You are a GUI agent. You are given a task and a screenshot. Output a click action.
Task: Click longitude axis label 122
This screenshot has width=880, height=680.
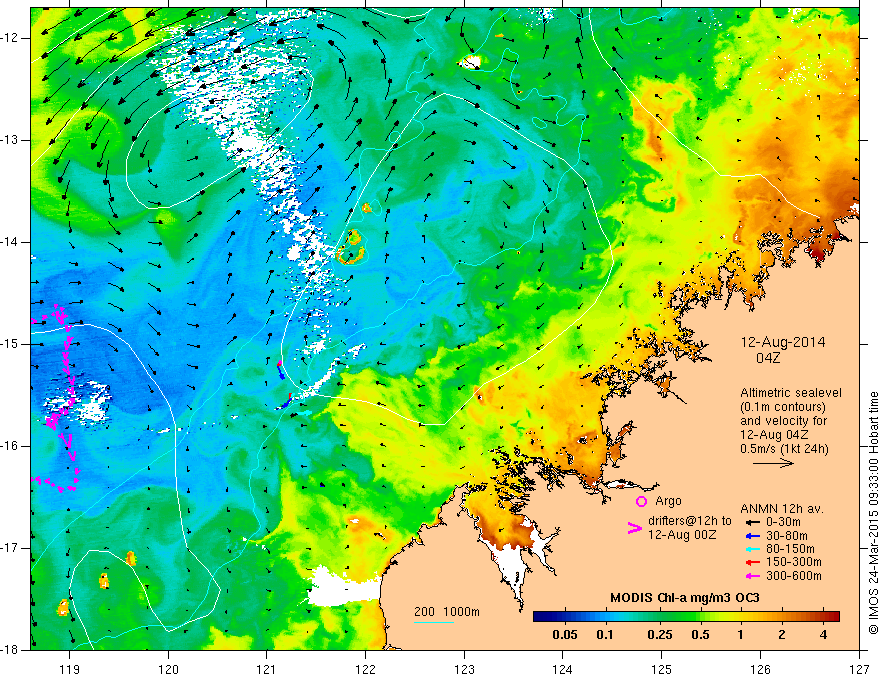pyautogui.click(x=365, y=669)
